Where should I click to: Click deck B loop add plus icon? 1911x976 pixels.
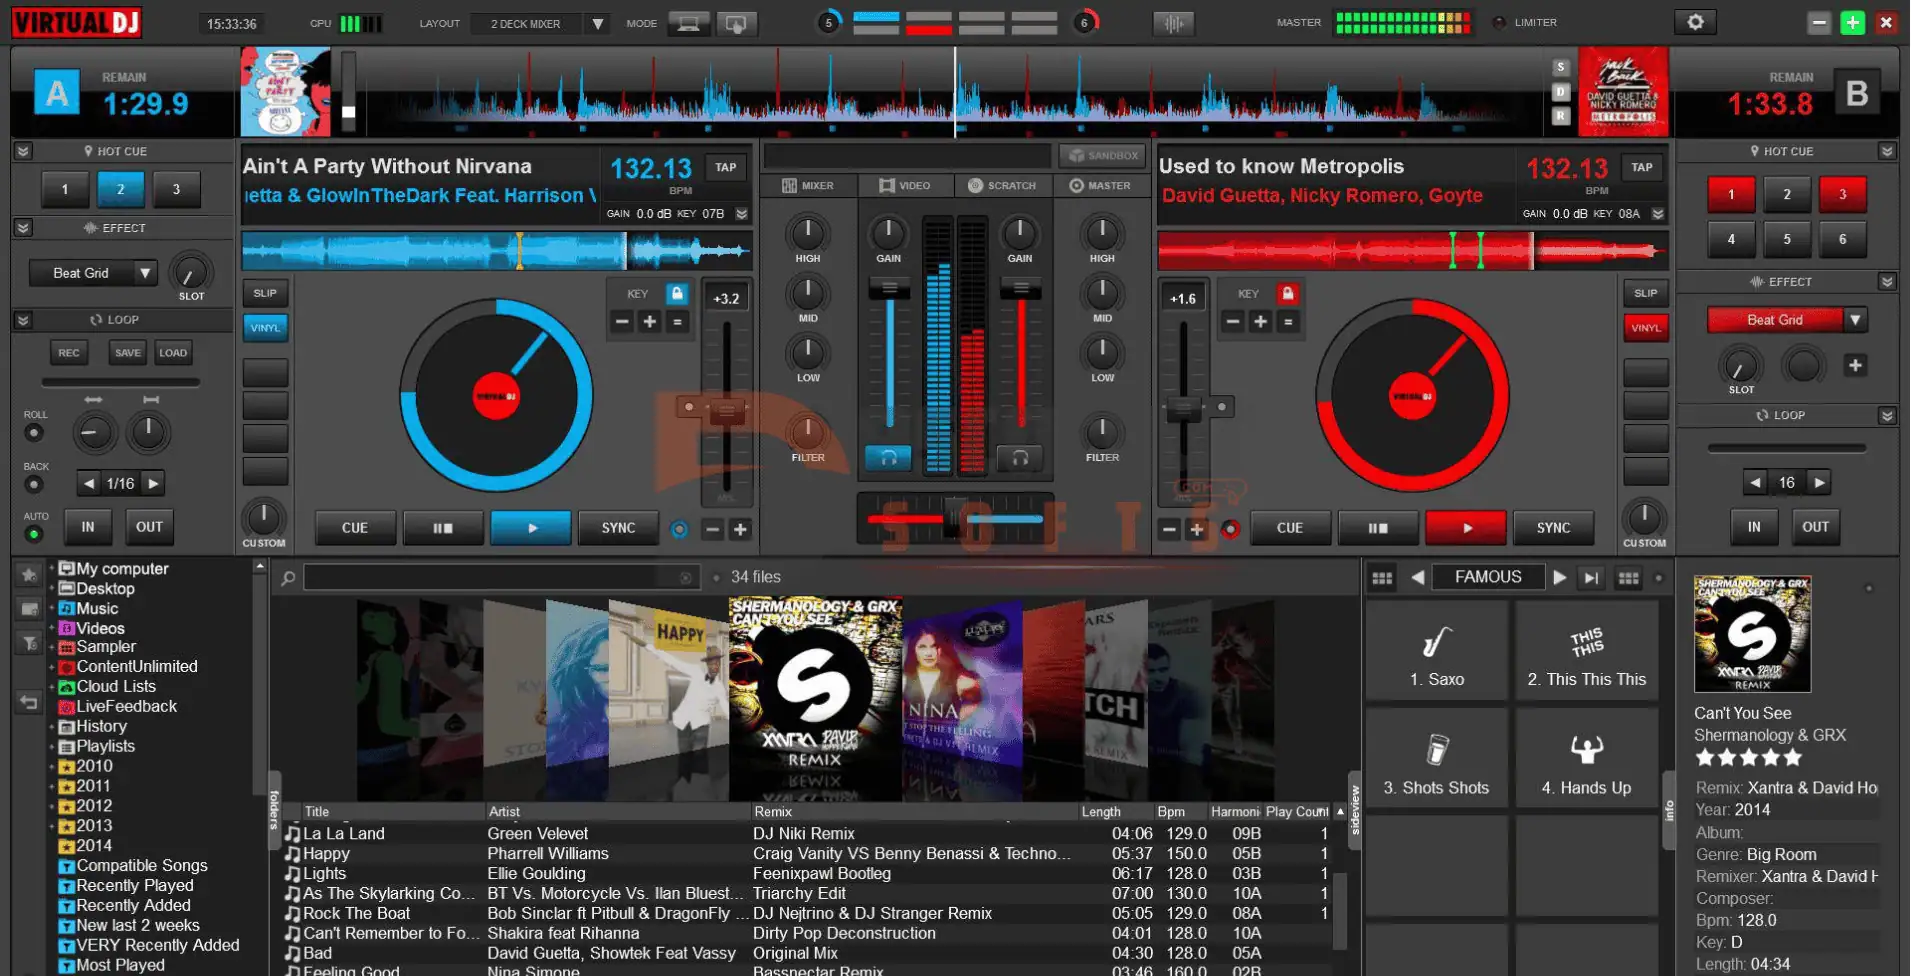tap(1855, 365)
